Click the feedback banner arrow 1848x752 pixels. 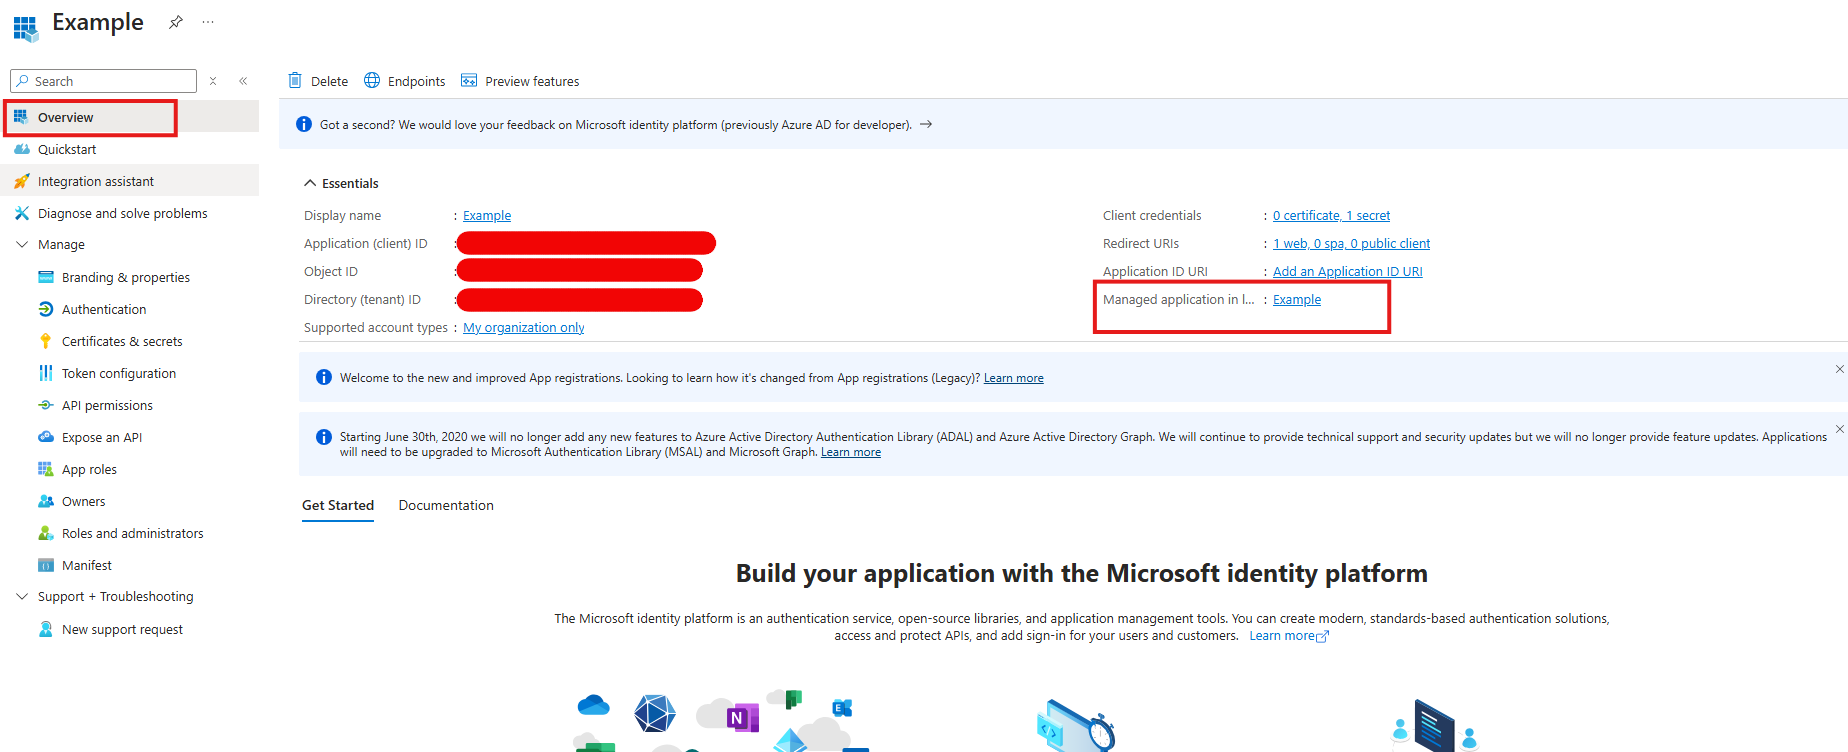tap(926, 124)
